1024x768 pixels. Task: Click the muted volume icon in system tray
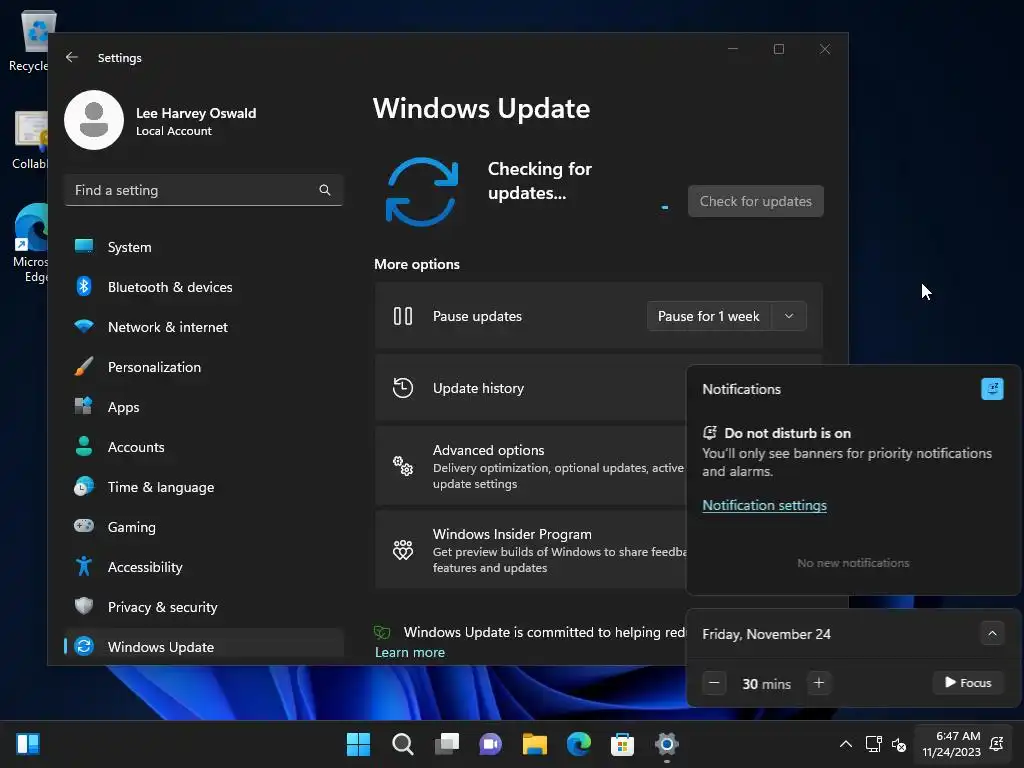[899, 744]
